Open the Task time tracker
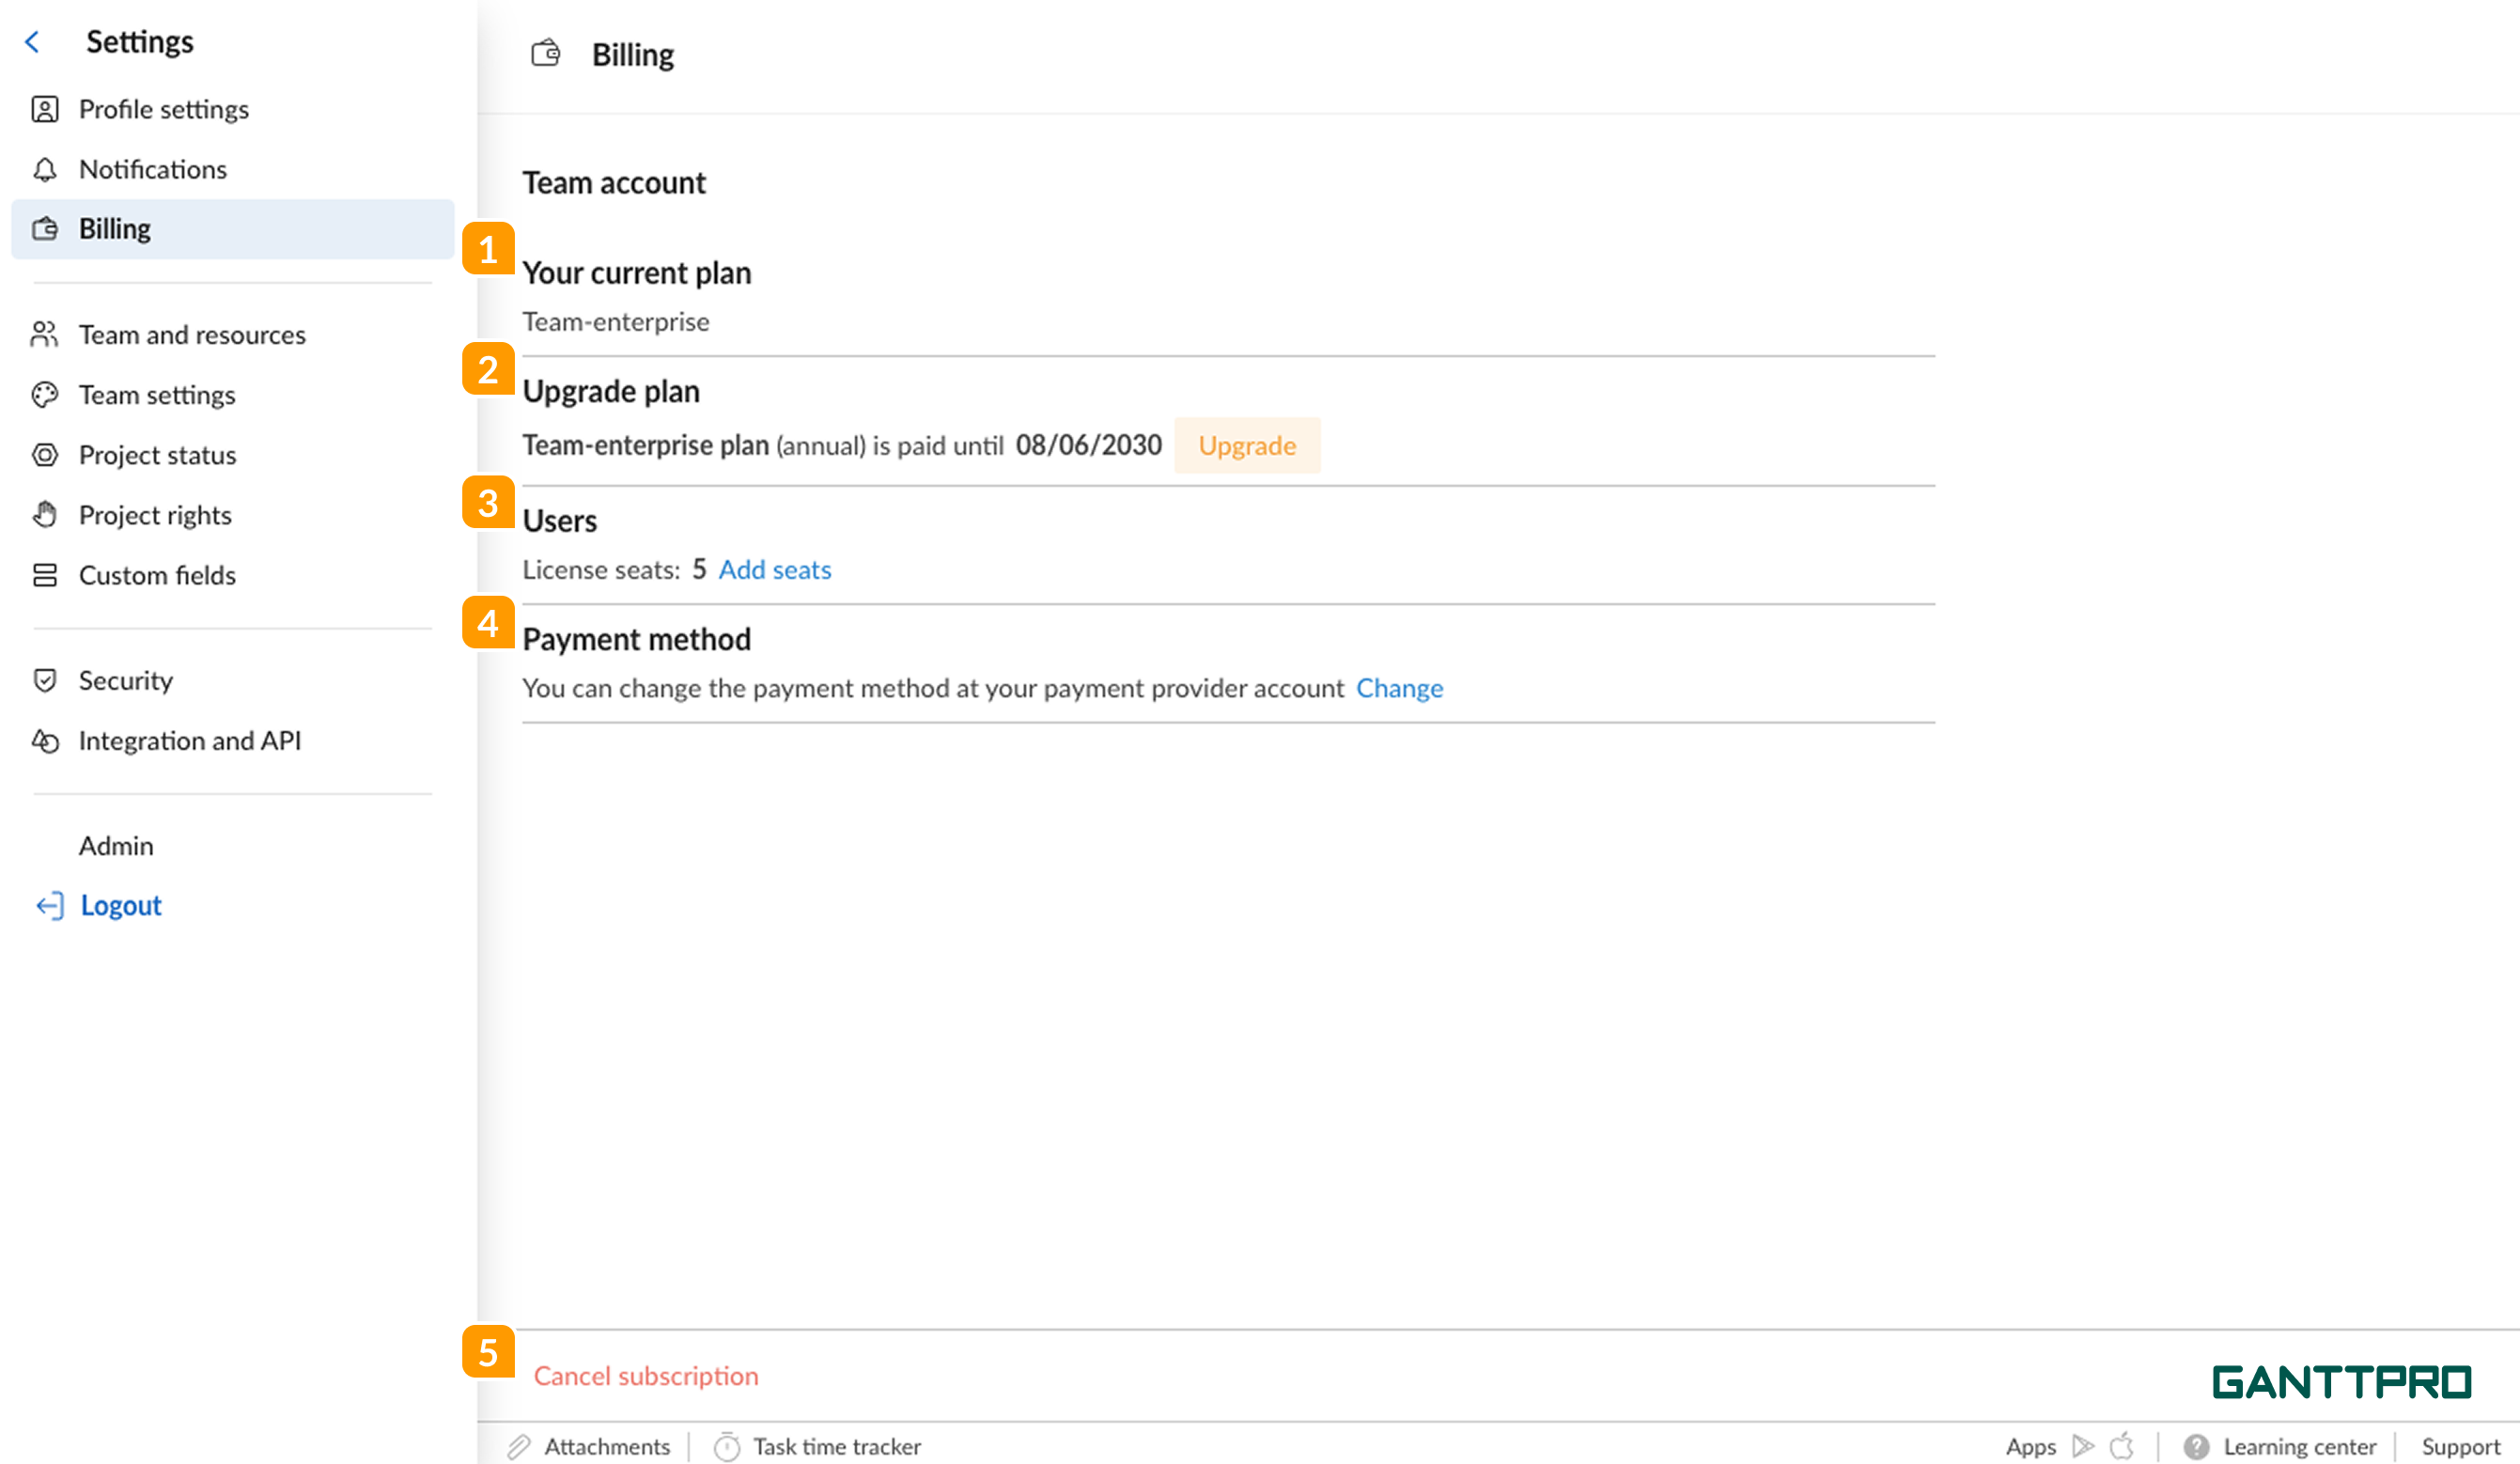The height and width of the screenshot is (1464, 2520). click(x=837, y=1446)
